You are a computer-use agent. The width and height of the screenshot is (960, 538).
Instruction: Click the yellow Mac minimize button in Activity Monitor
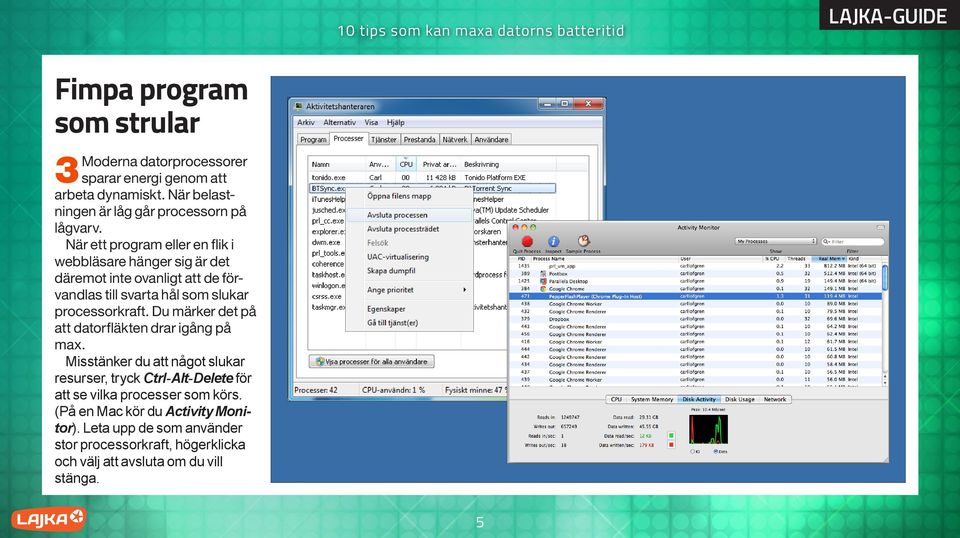[524, 228]
